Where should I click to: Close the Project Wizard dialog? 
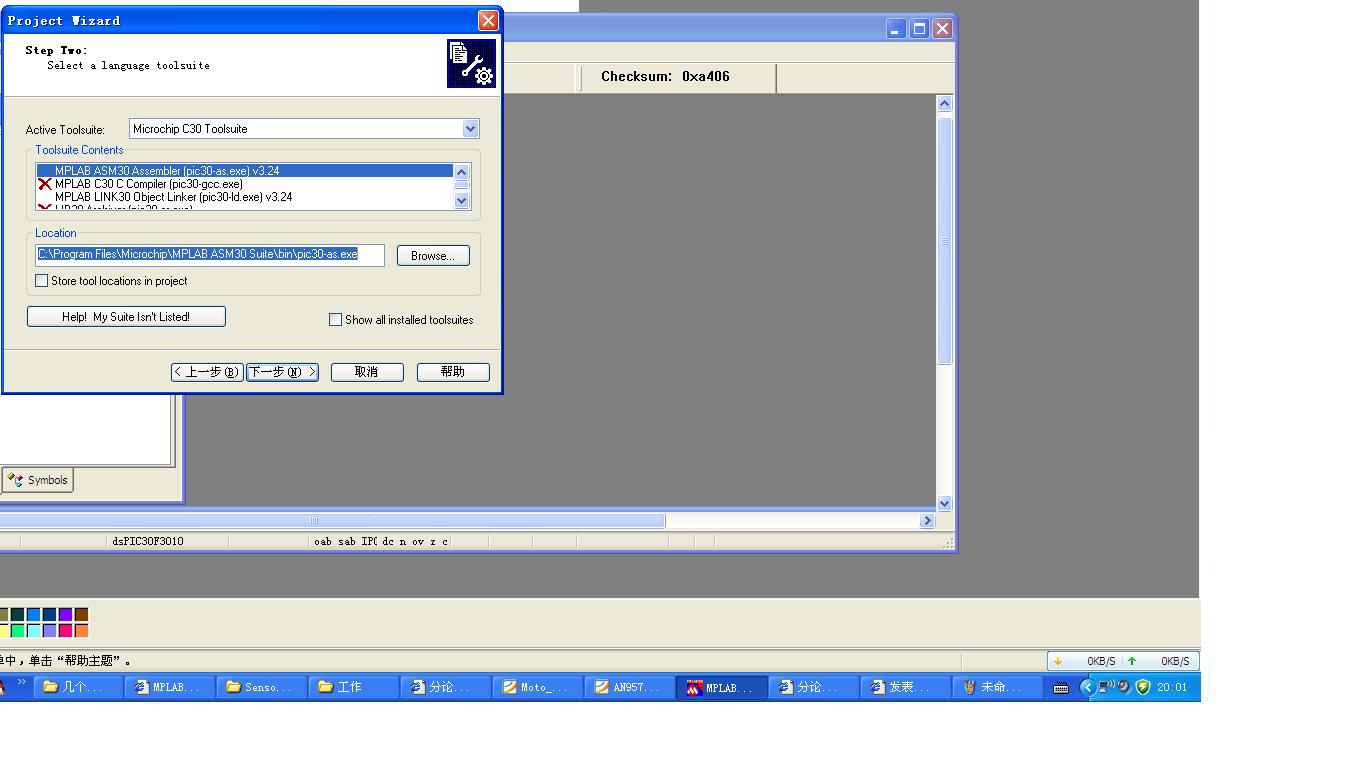tap(488, 20)
